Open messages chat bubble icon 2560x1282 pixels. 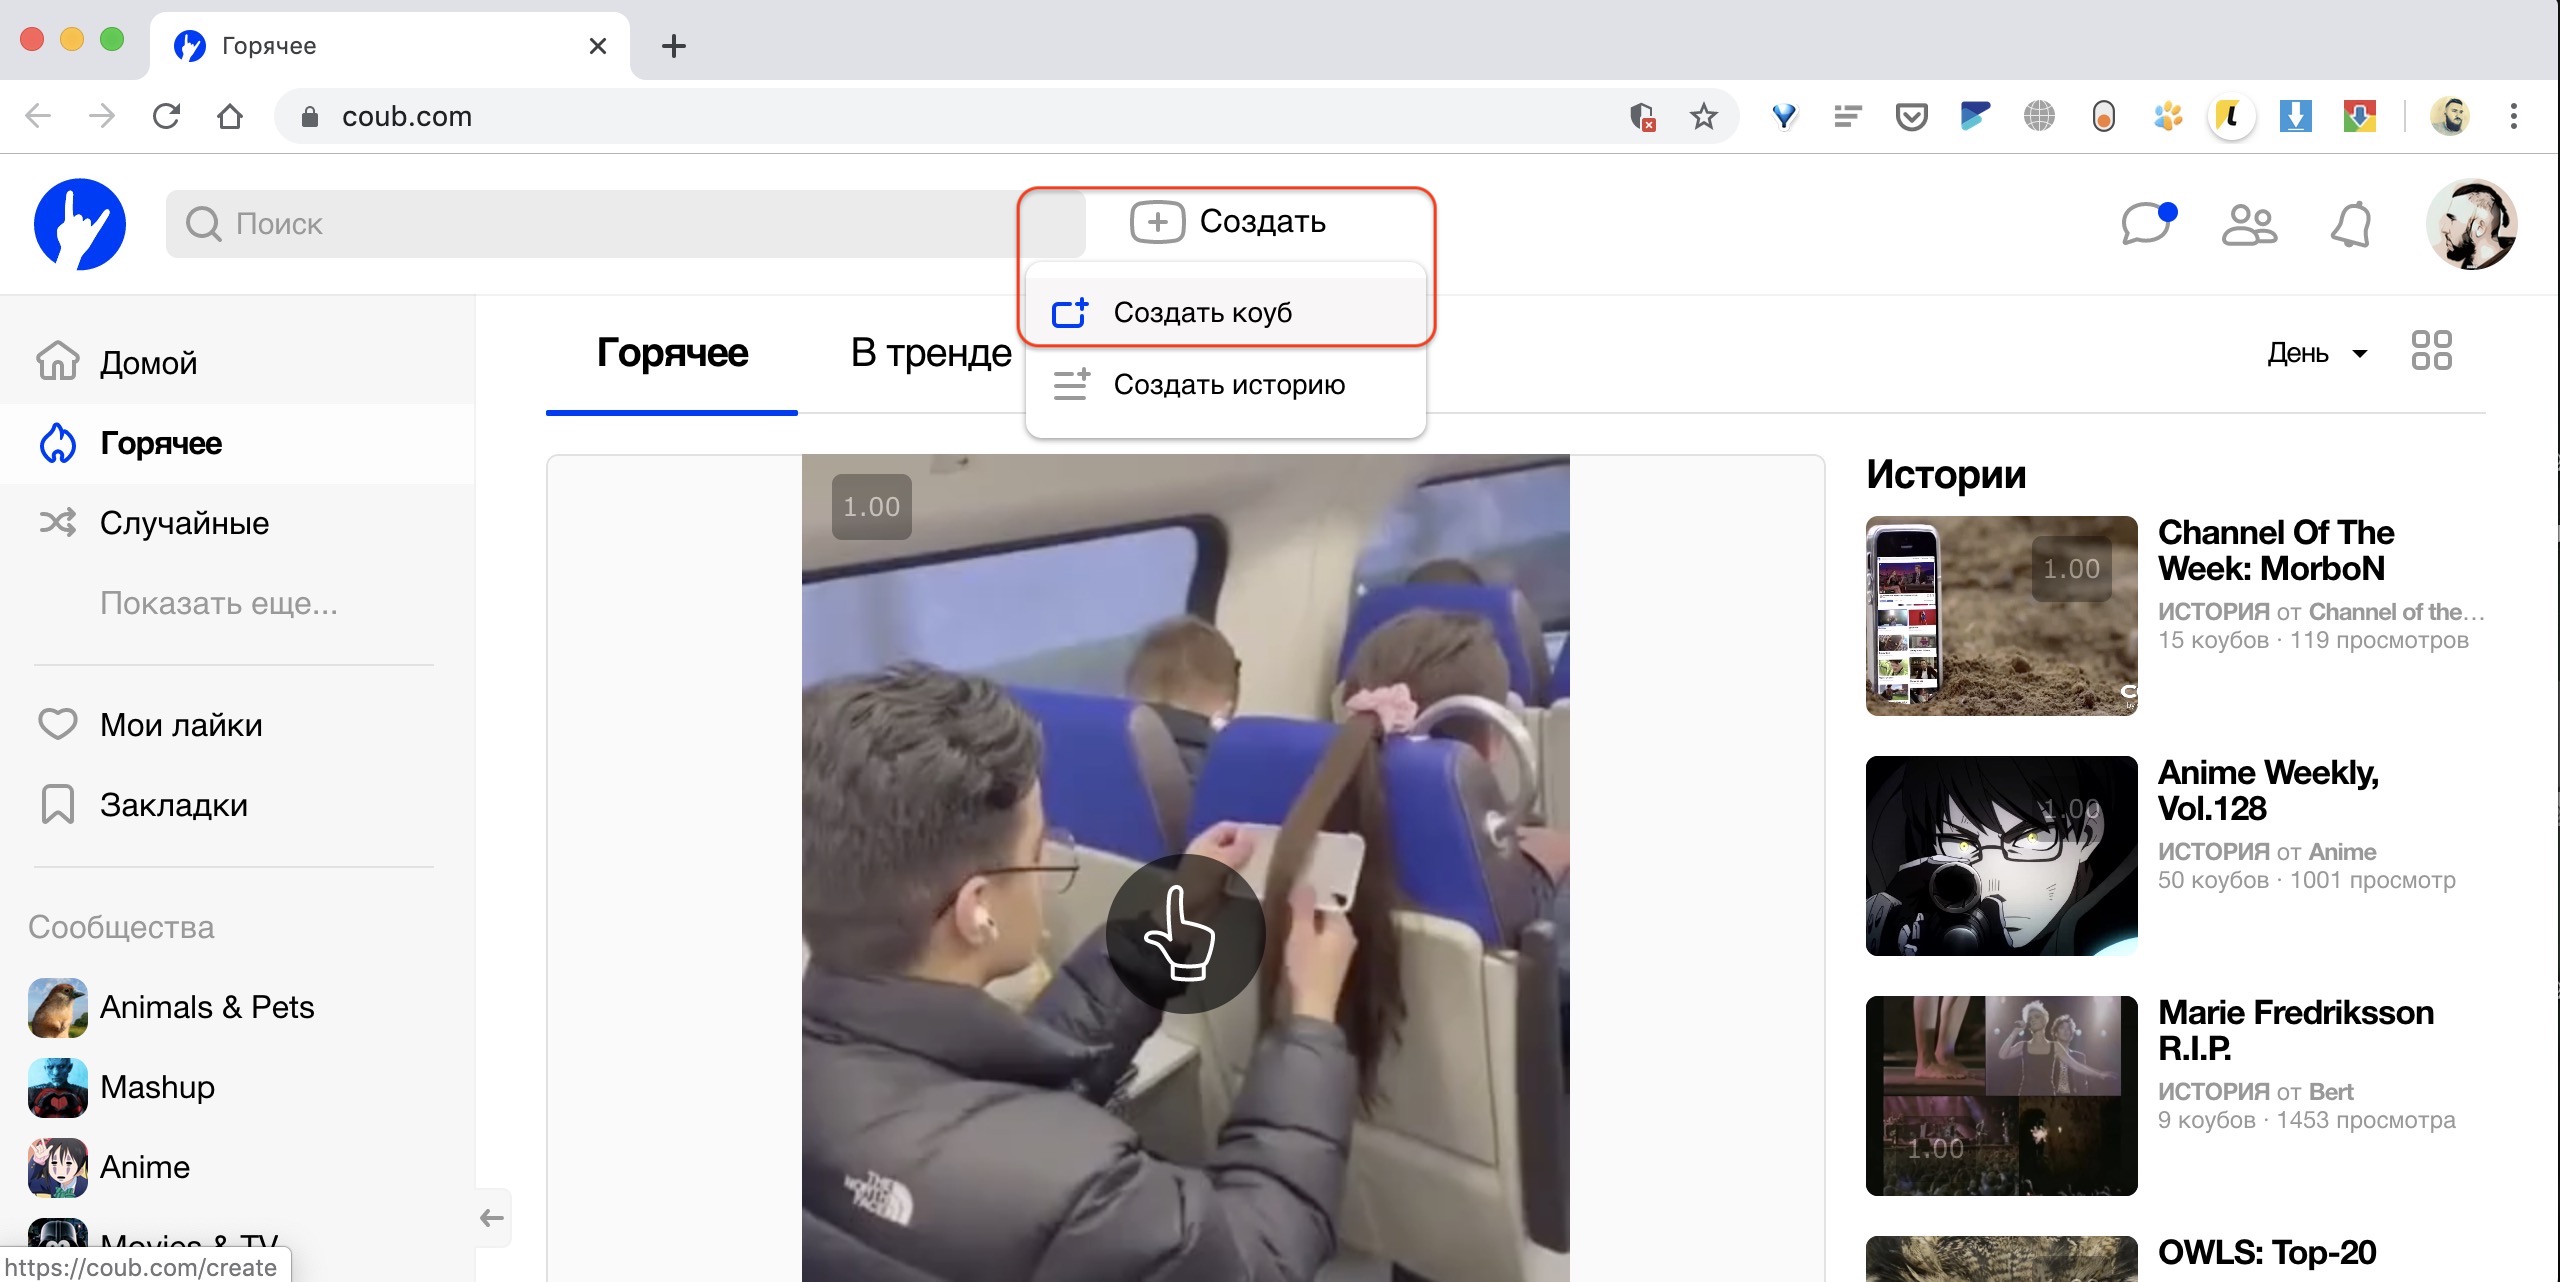tap(2146, 224)
